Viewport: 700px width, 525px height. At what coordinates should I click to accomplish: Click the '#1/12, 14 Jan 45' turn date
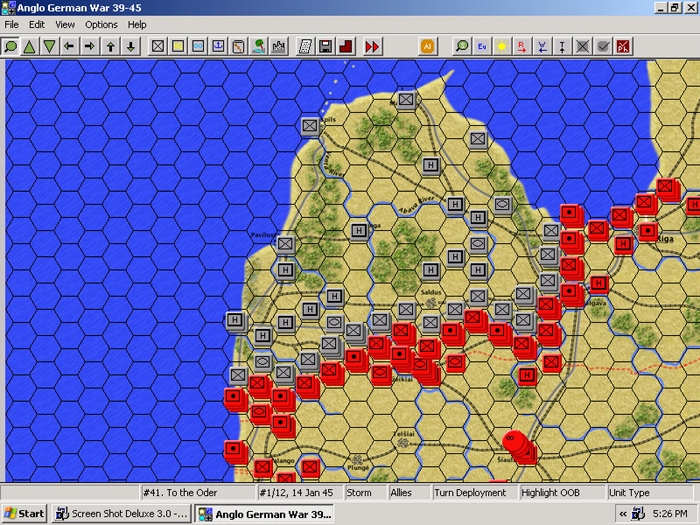[300, 493]
